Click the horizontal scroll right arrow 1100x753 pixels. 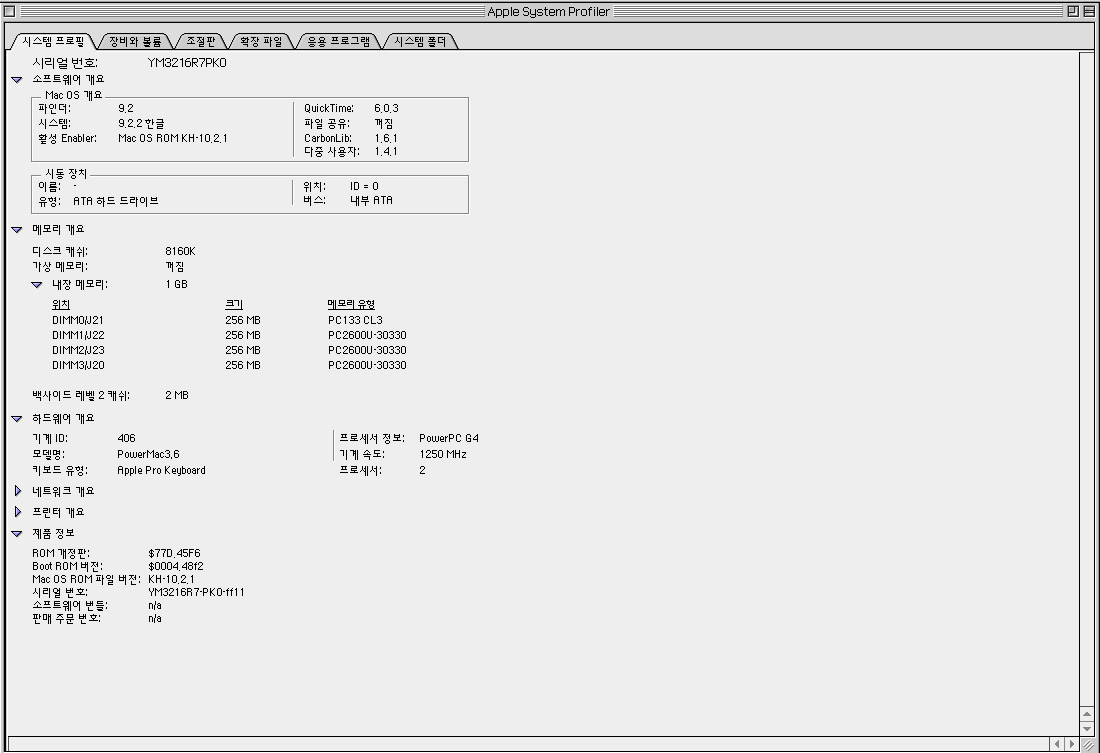coord(1072,745)
